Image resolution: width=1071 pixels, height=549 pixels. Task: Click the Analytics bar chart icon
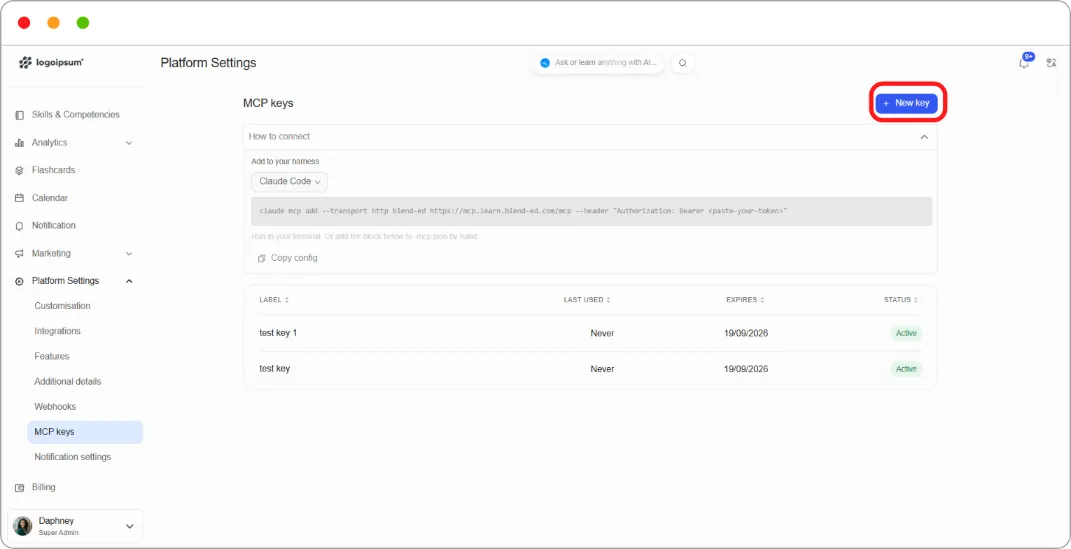point(19,143)
